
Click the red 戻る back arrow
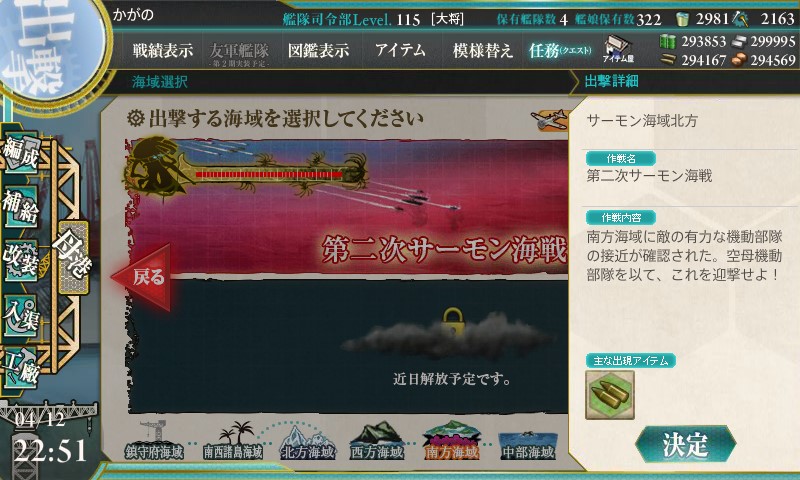(x=142, y=277)
